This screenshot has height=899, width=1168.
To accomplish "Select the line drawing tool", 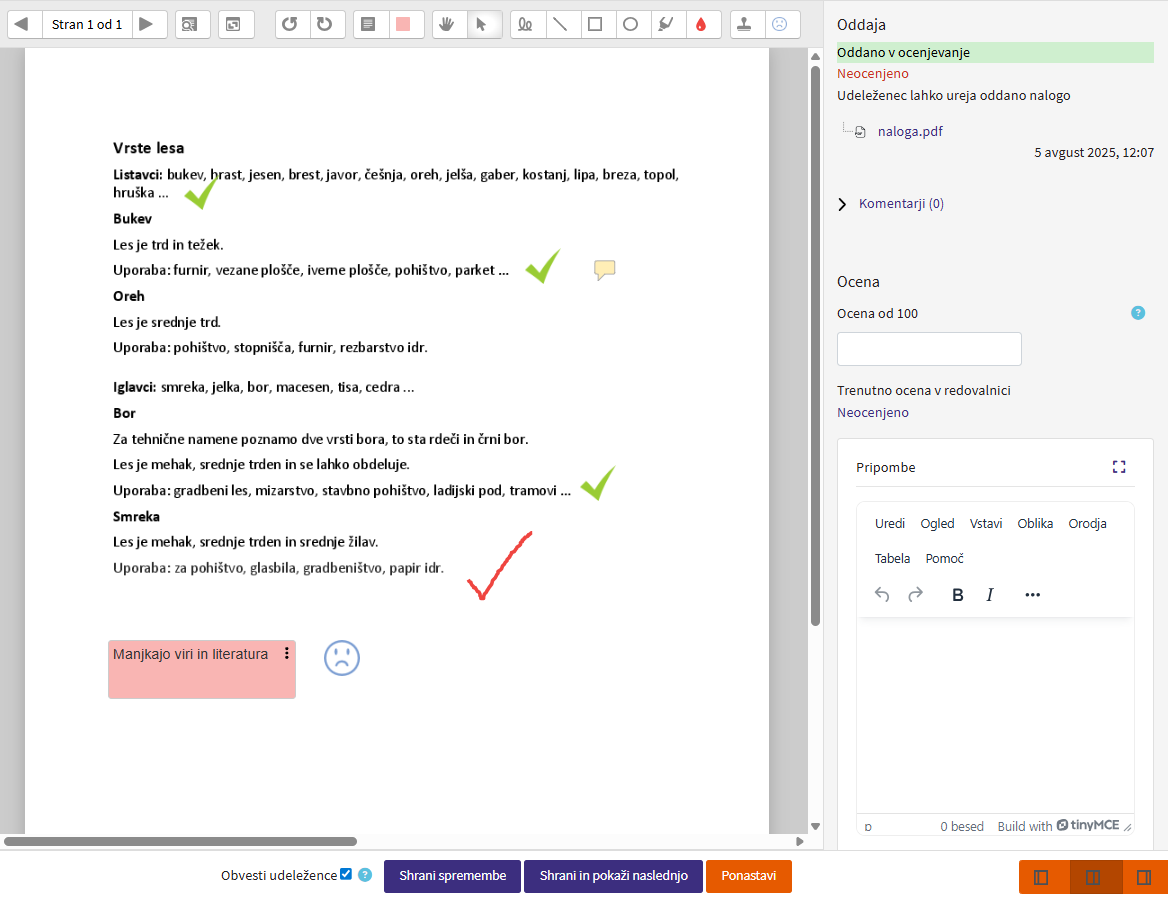I will 561,24.
